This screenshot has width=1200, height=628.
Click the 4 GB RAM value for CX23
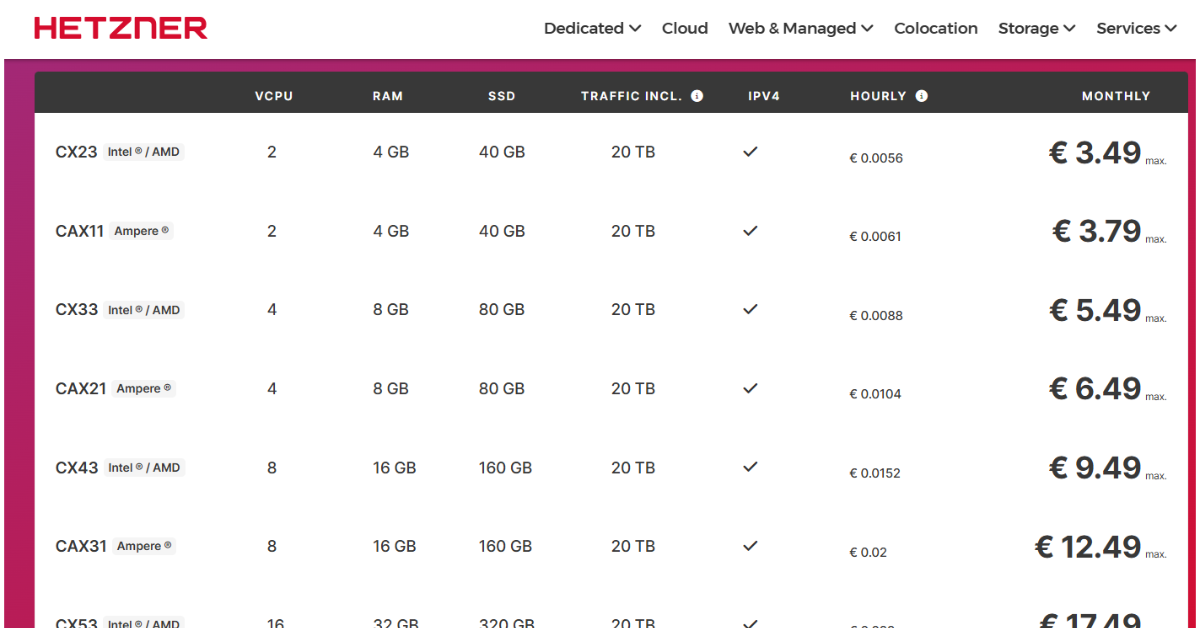[x=391, y=152]
